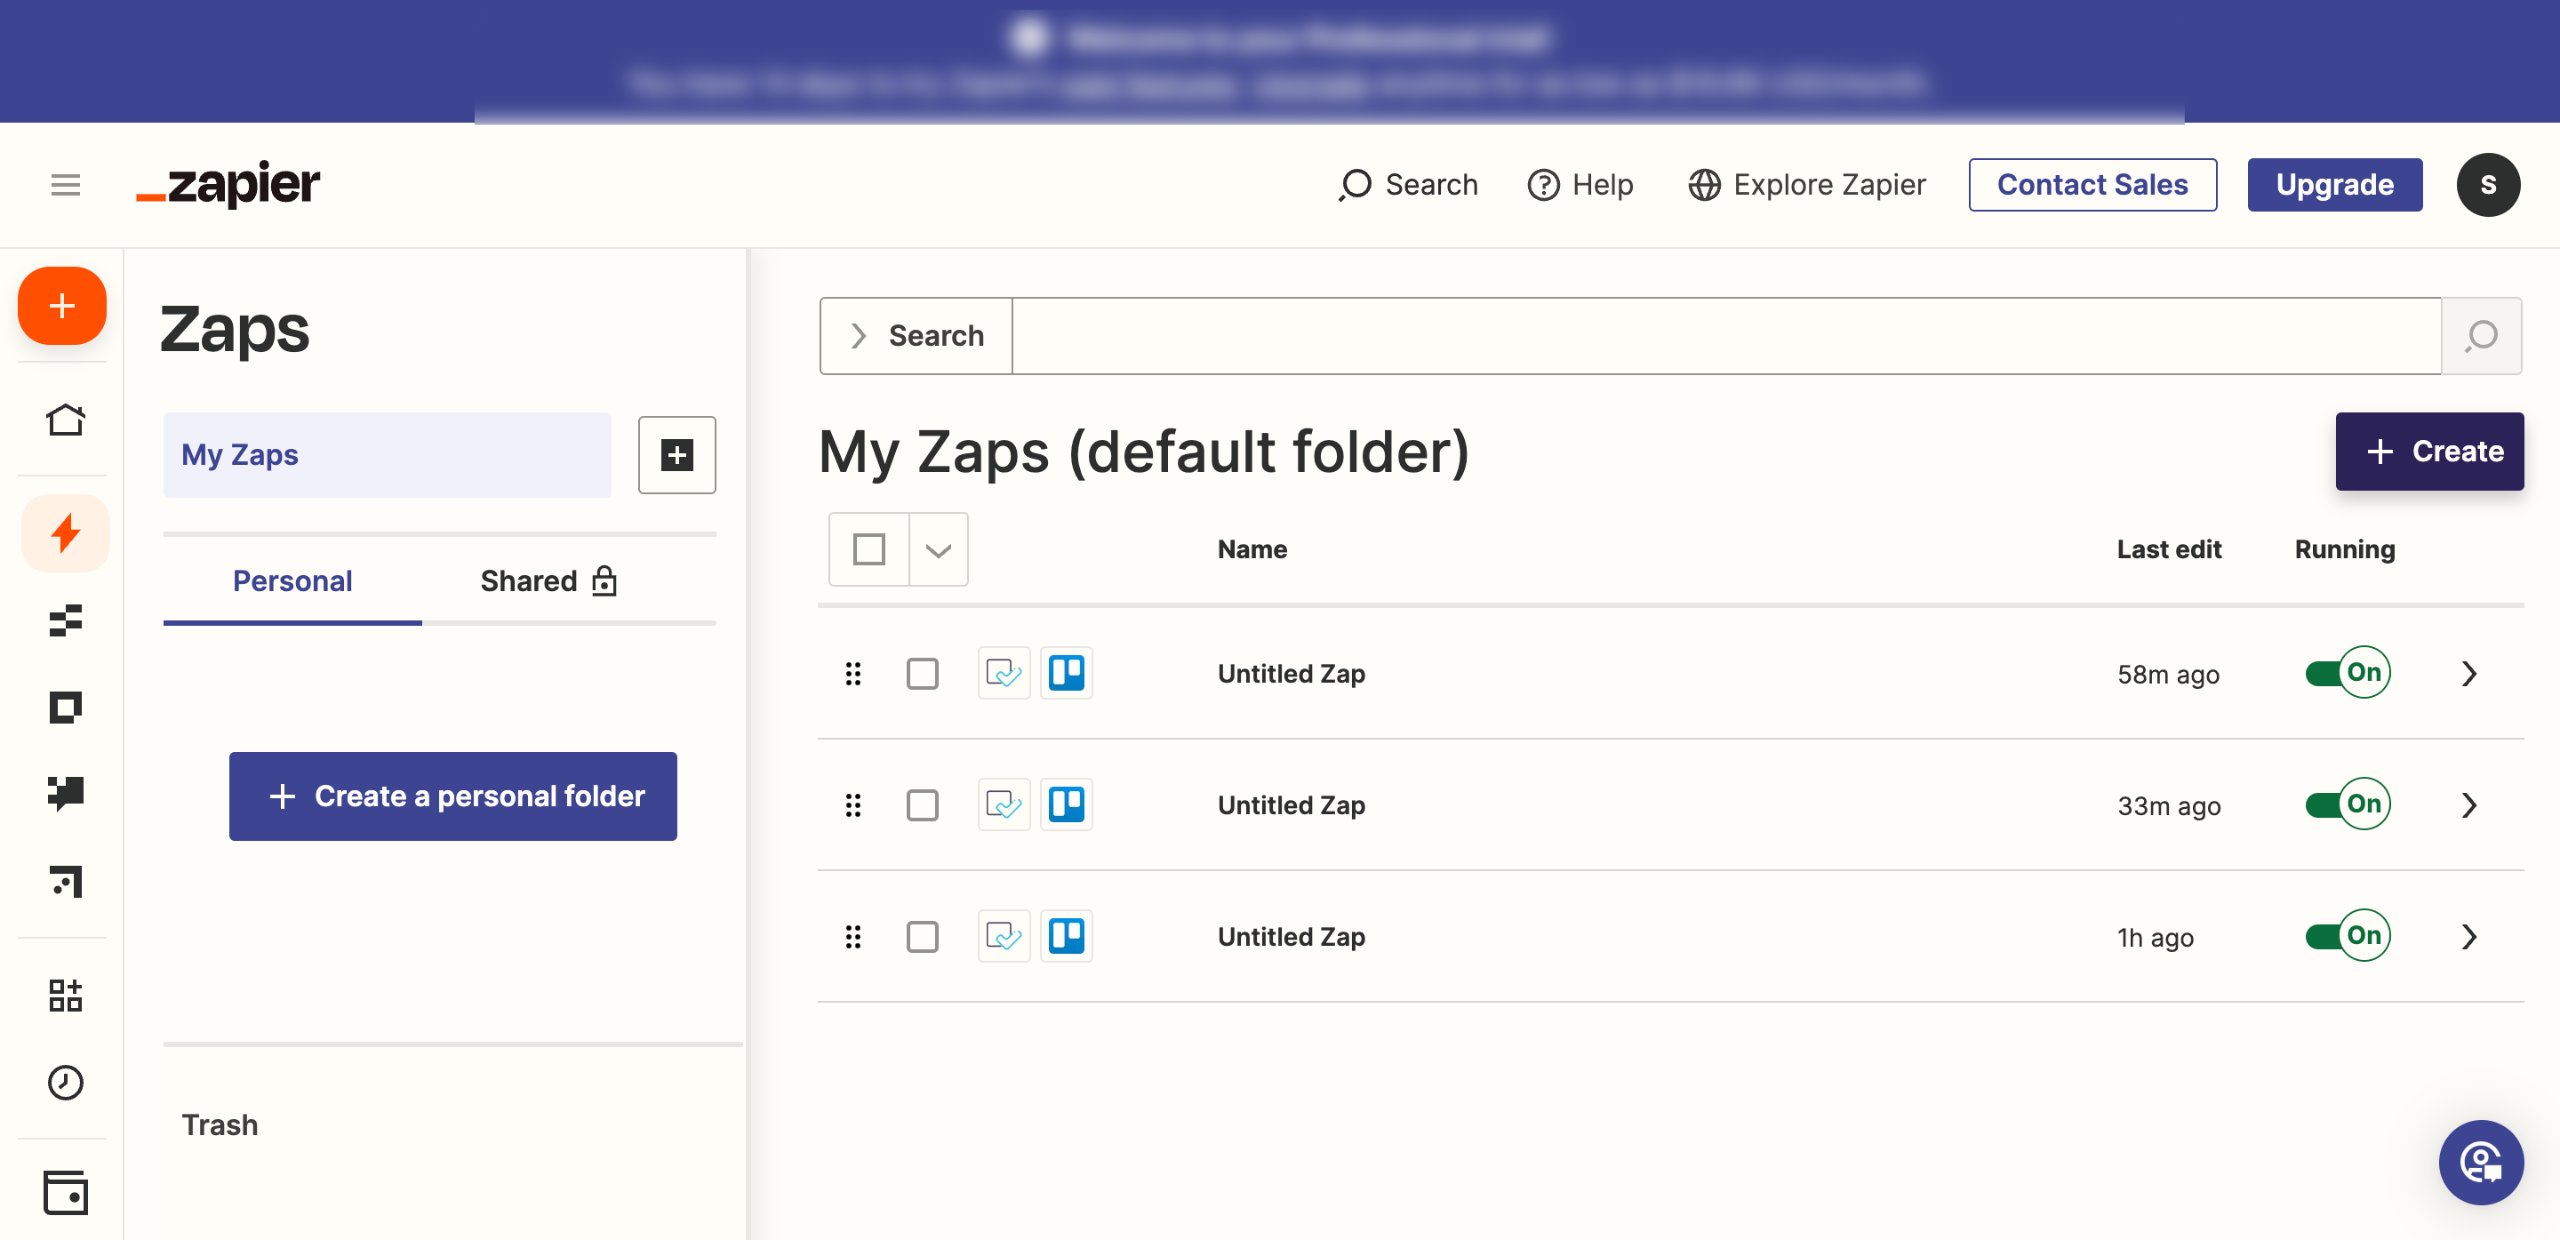This screenshot has width=2560, height=1240.
Task: Turn off the first Untitled Zap toggle
Action: [x=2346, y=673]
